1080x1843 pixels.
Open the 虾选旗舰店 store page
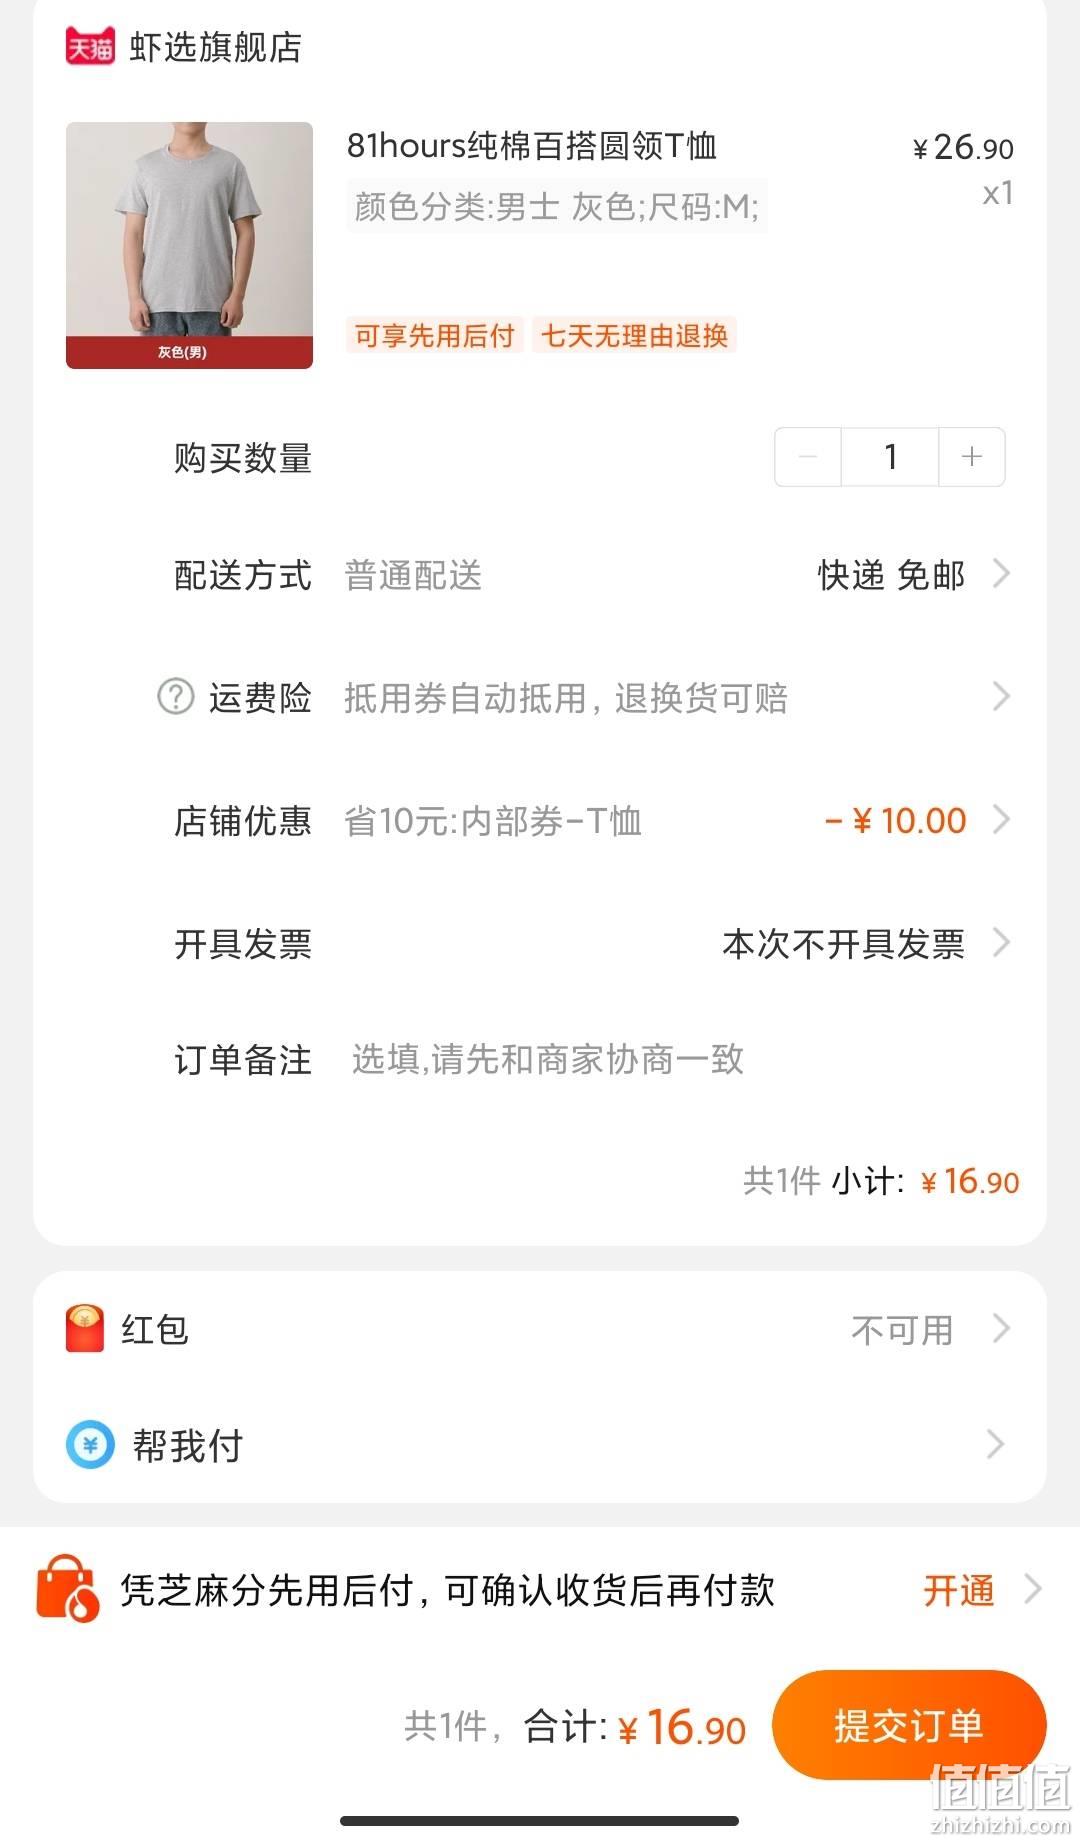[215, 47]
